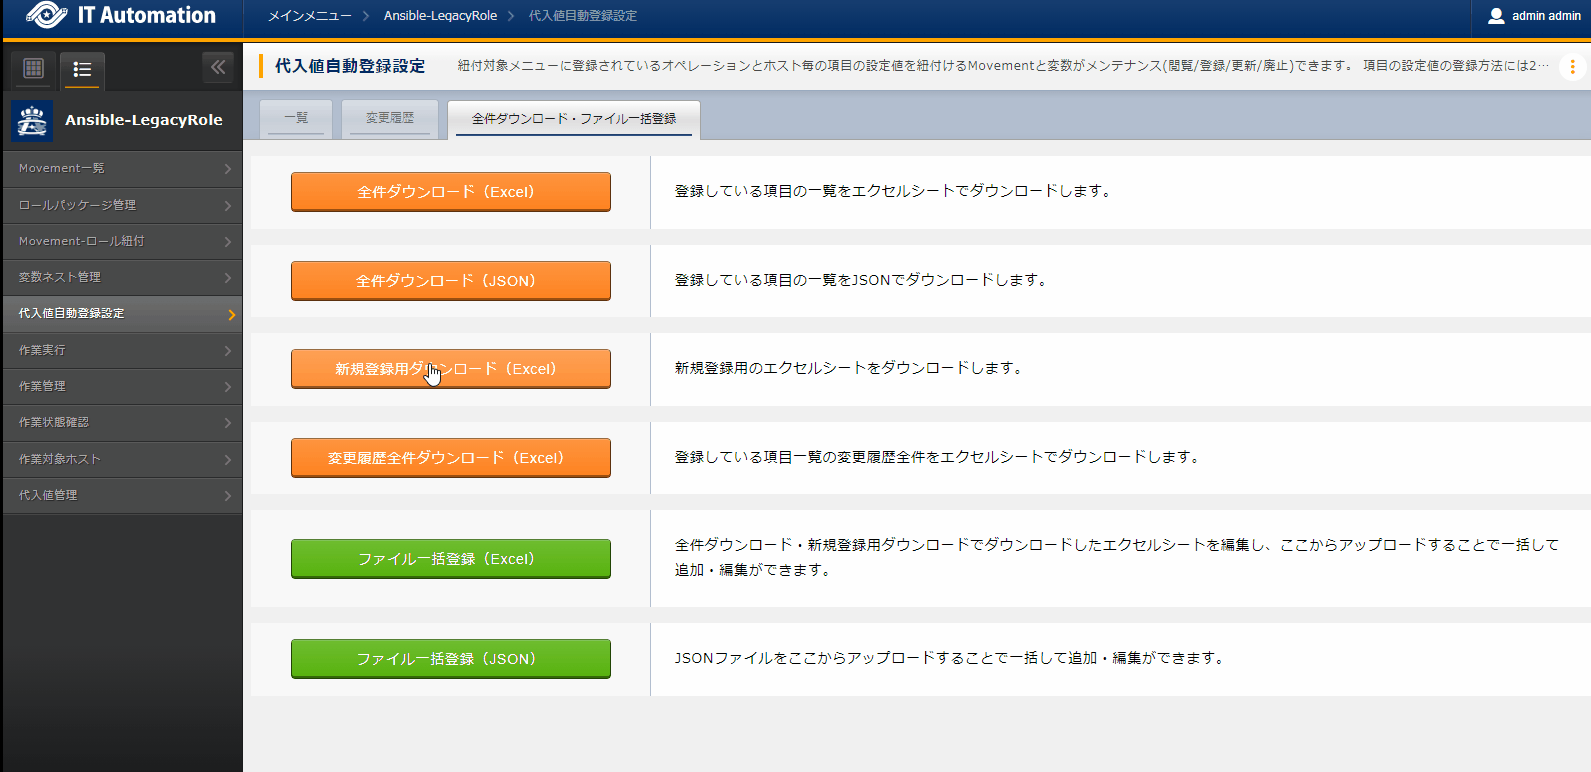Open the 一覧 tab
The width and height of the screenshot is (1591, 772).
(x=296, y=118)
